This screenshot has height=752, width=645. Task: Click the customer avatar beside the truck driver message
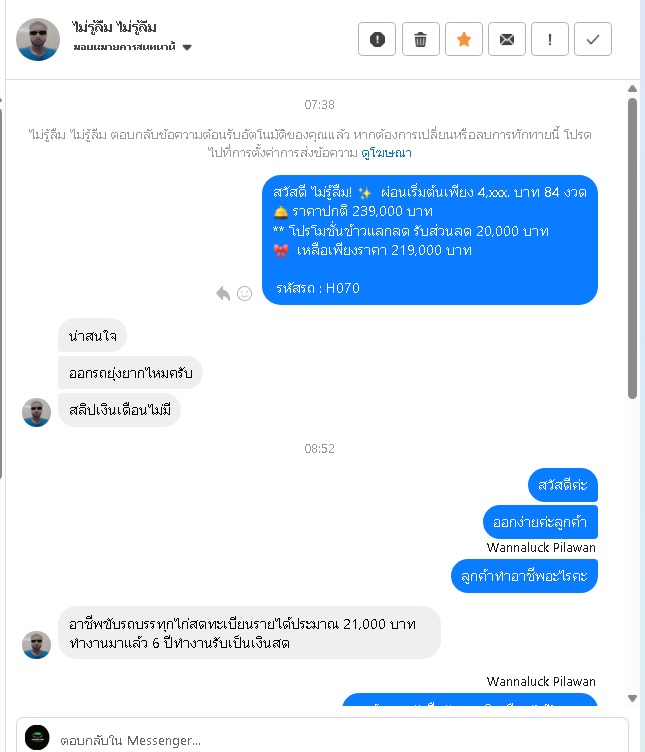tap(36, 645)
